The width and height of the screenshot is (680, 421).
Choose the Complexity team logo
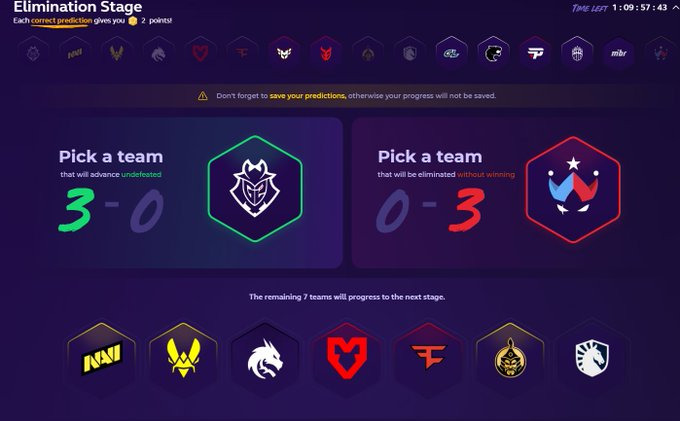point(451,54)
